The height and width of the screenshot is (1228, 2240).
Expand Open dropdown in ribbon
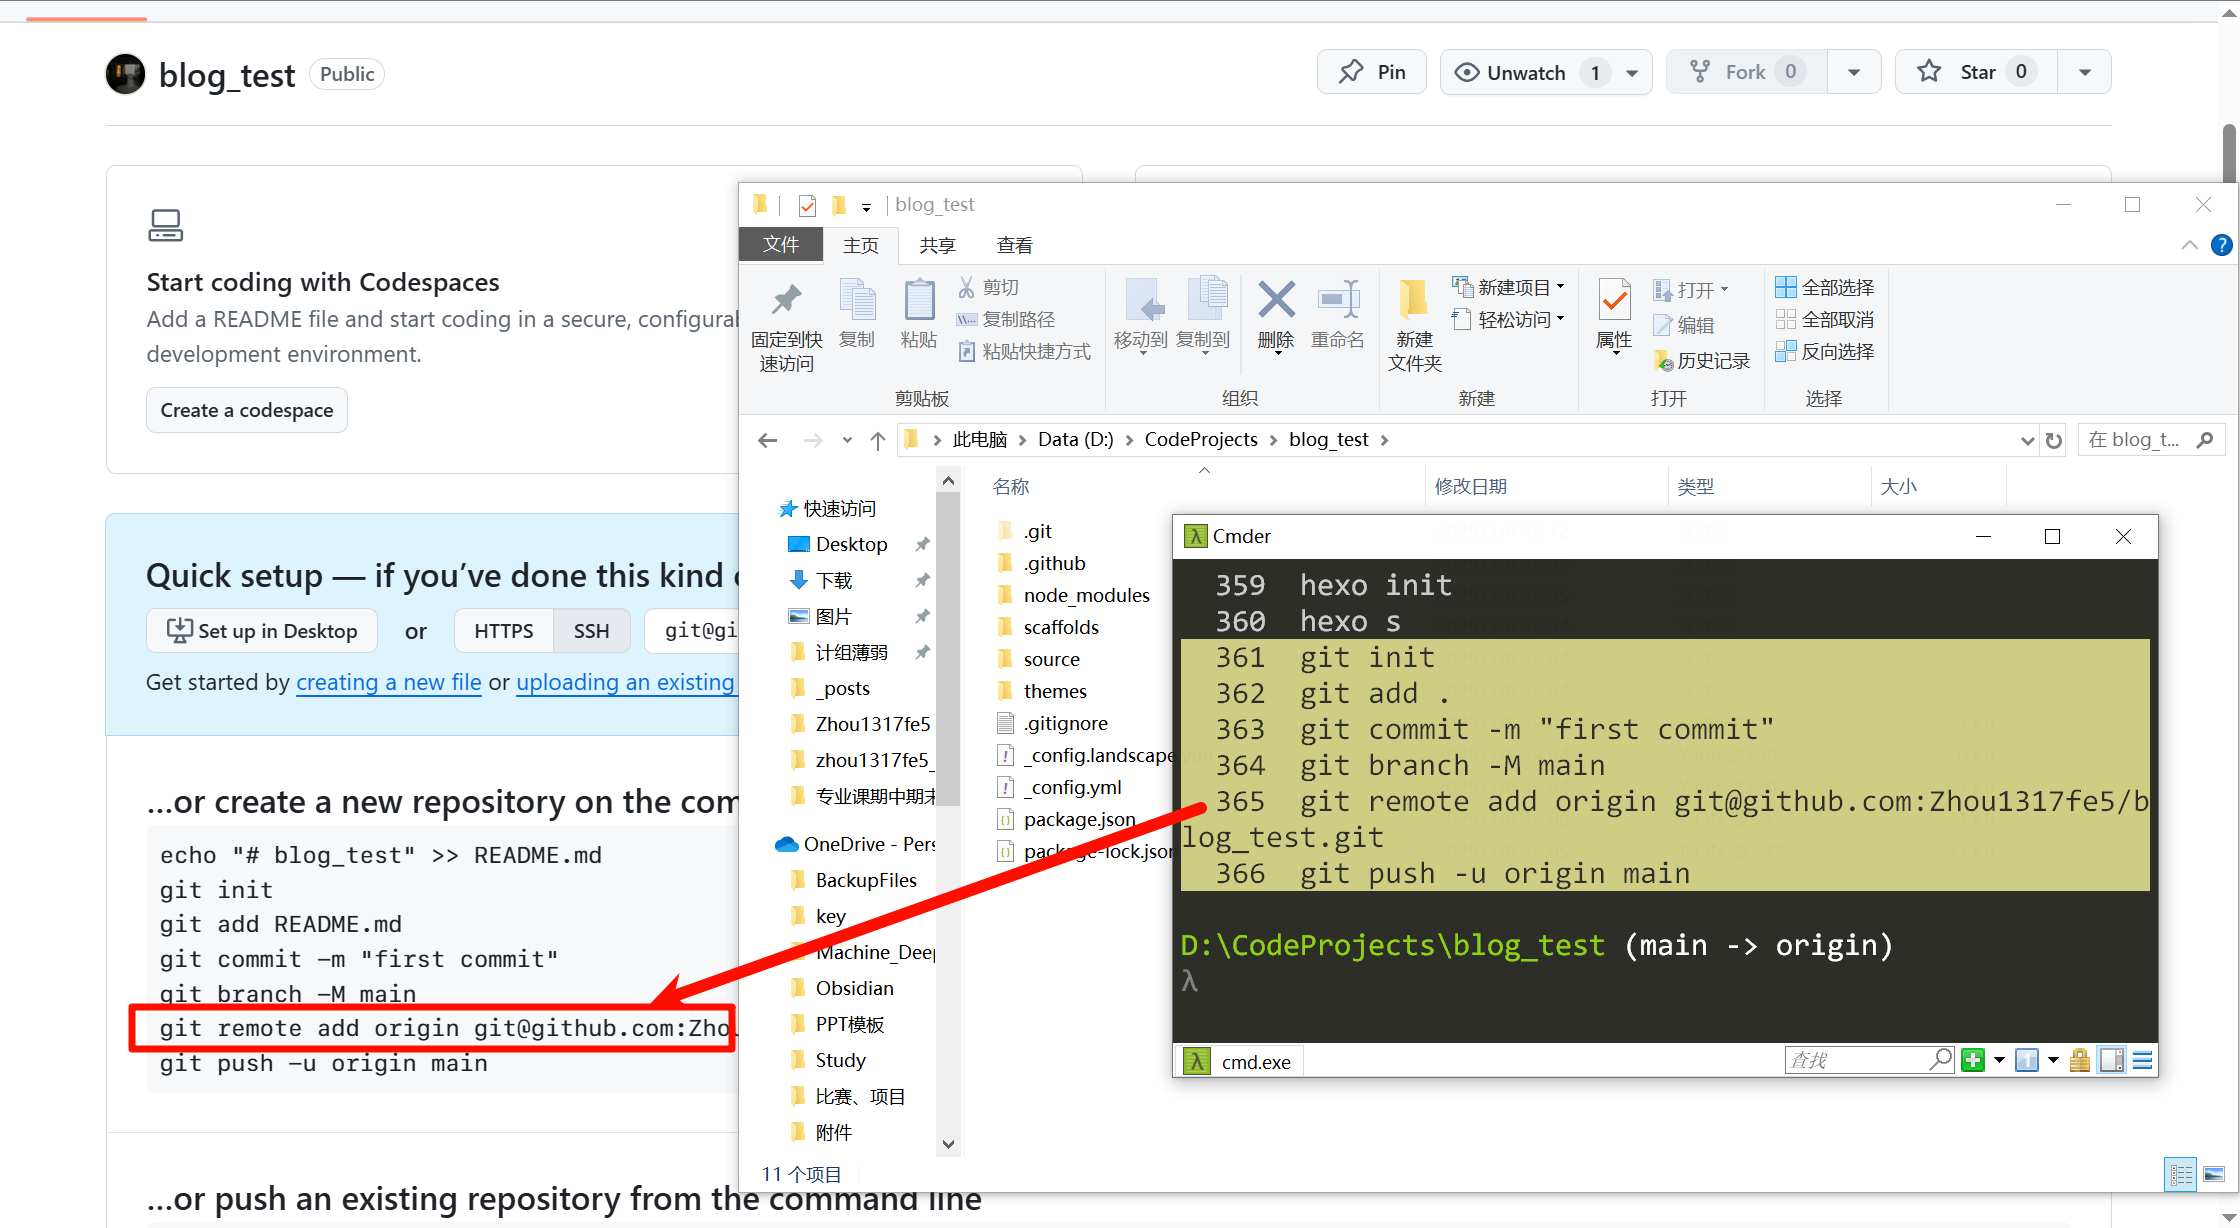(x=1724, y=290)
